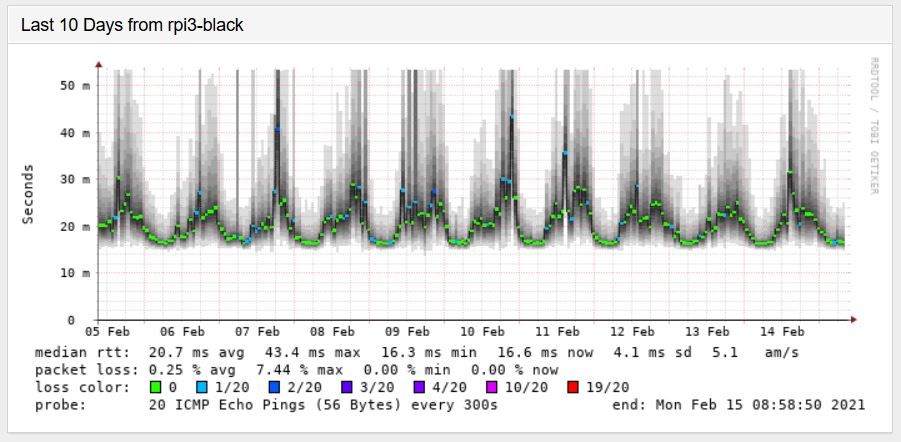Click the '10 m' y-axis label
Viewport: 901px width, 442px height.
tap(76, 273)
